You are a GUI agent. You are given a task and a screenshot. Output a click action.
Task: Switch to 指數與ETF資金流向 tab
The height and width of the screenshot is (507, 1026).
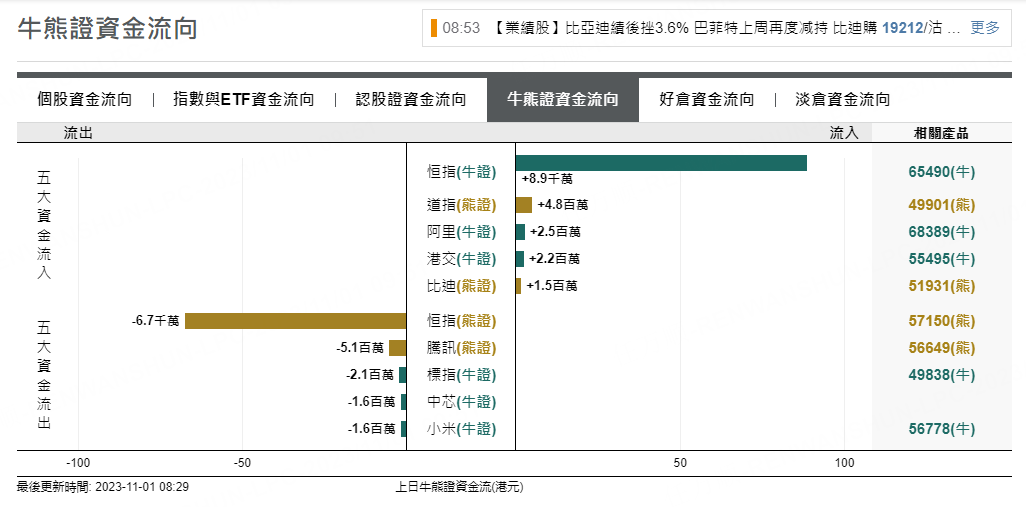244,99
